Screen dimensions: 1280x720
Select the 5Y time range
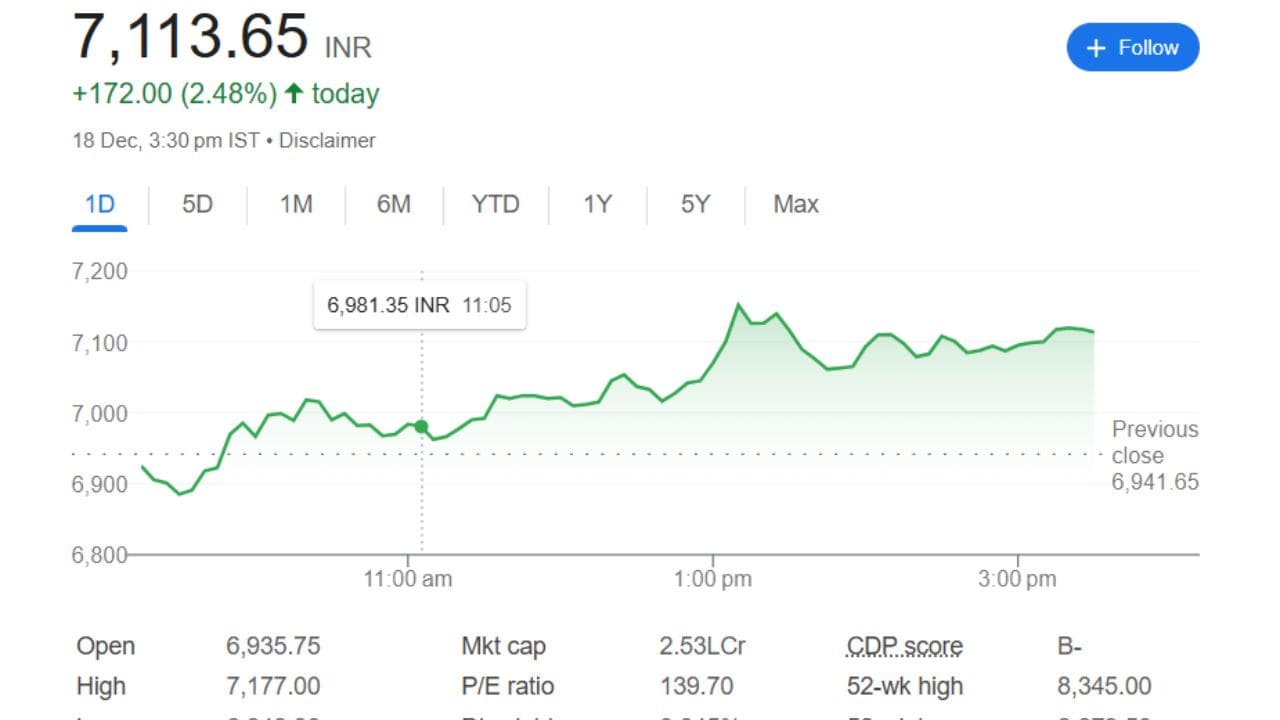coord(694,204)
